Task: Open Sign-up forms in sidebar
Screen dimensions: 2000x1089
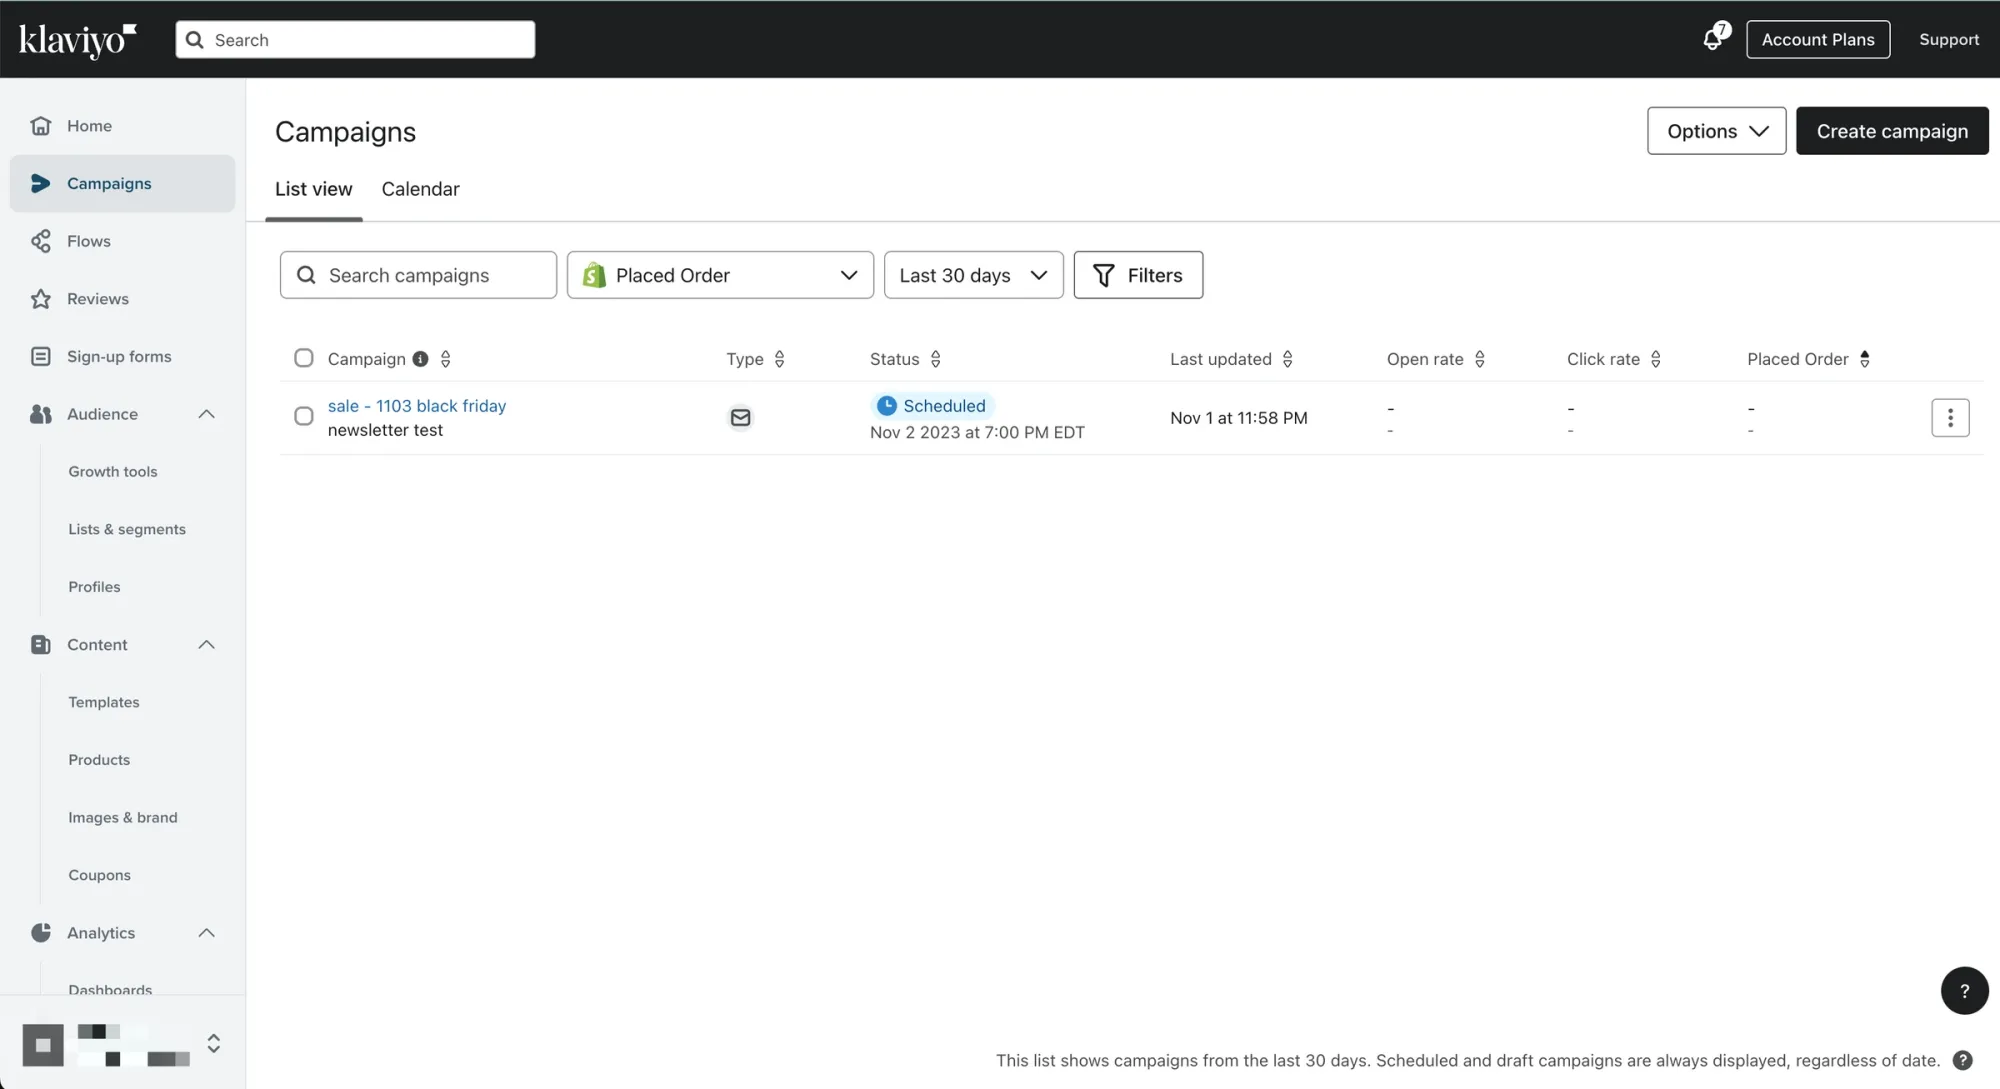Action: 122,356
